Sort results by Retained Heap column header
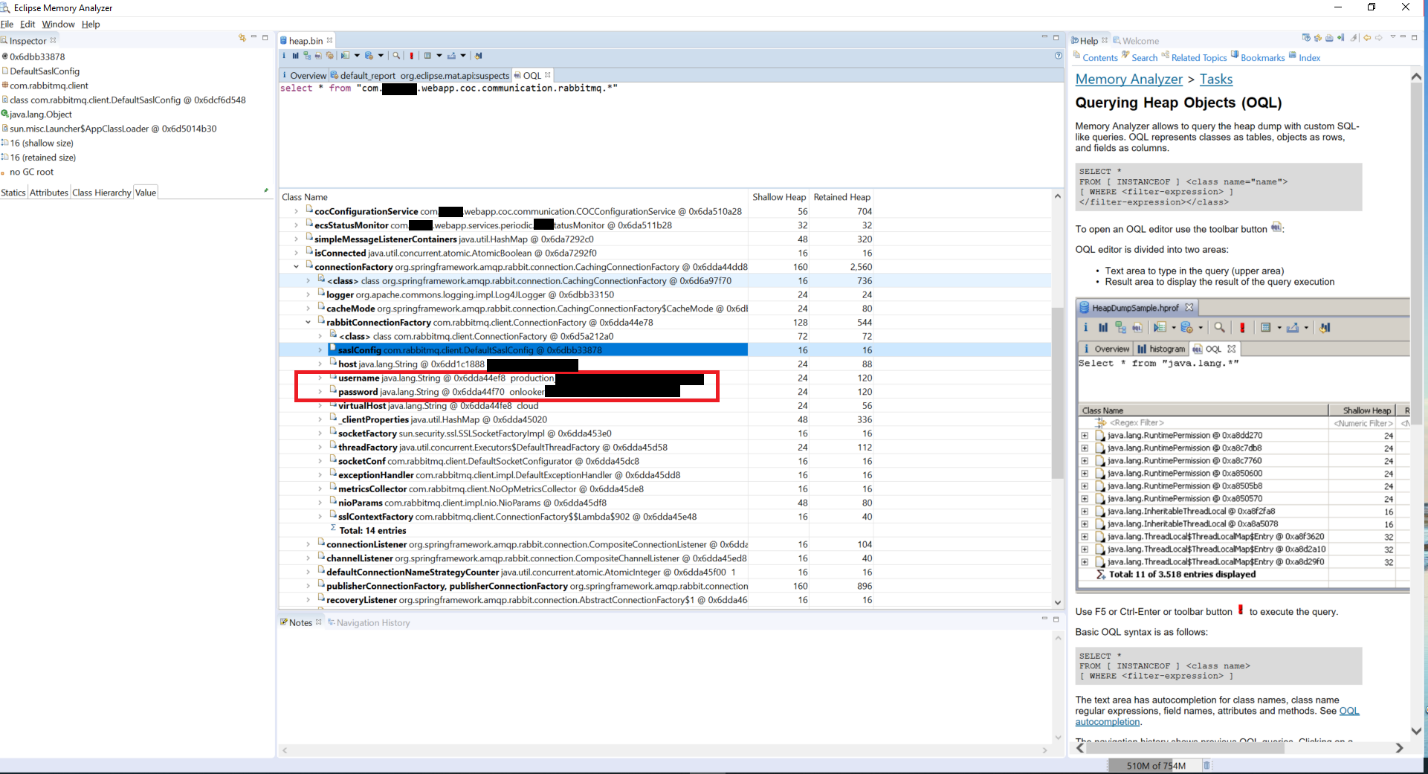This screenshot has height=774, width=1428. 842,197
